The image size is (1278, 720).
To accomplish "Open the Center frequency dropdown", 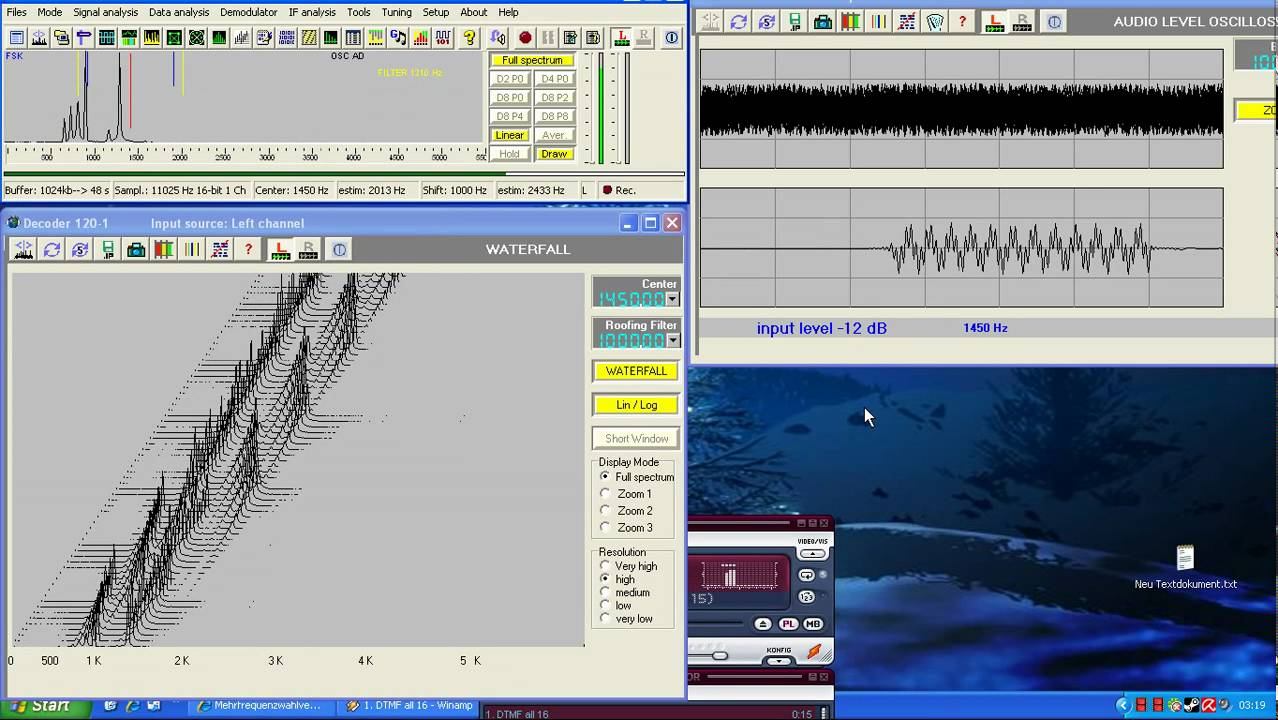I will [672, 299].
